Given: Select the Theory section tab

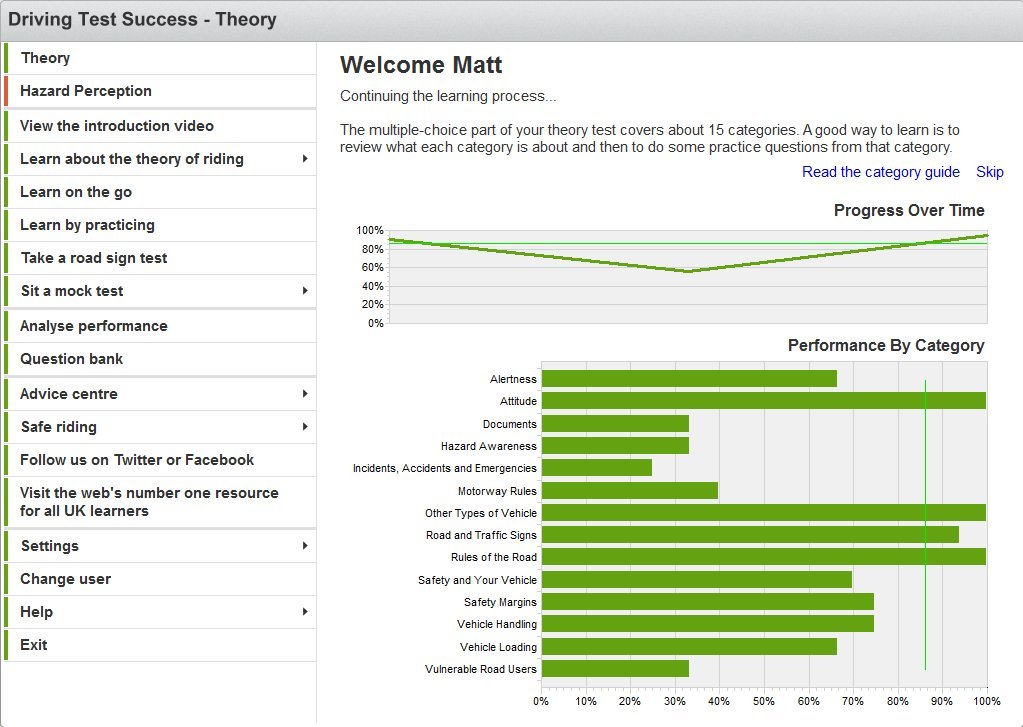Looking at the screenshot, I should (x=45, y=58).
